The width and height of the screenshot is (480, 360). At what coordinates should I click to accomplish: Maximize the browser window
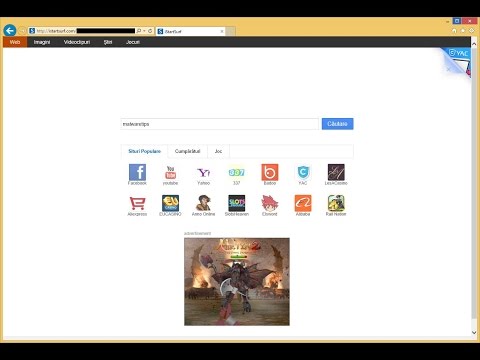pyautogui.click(x=457, y=21)
